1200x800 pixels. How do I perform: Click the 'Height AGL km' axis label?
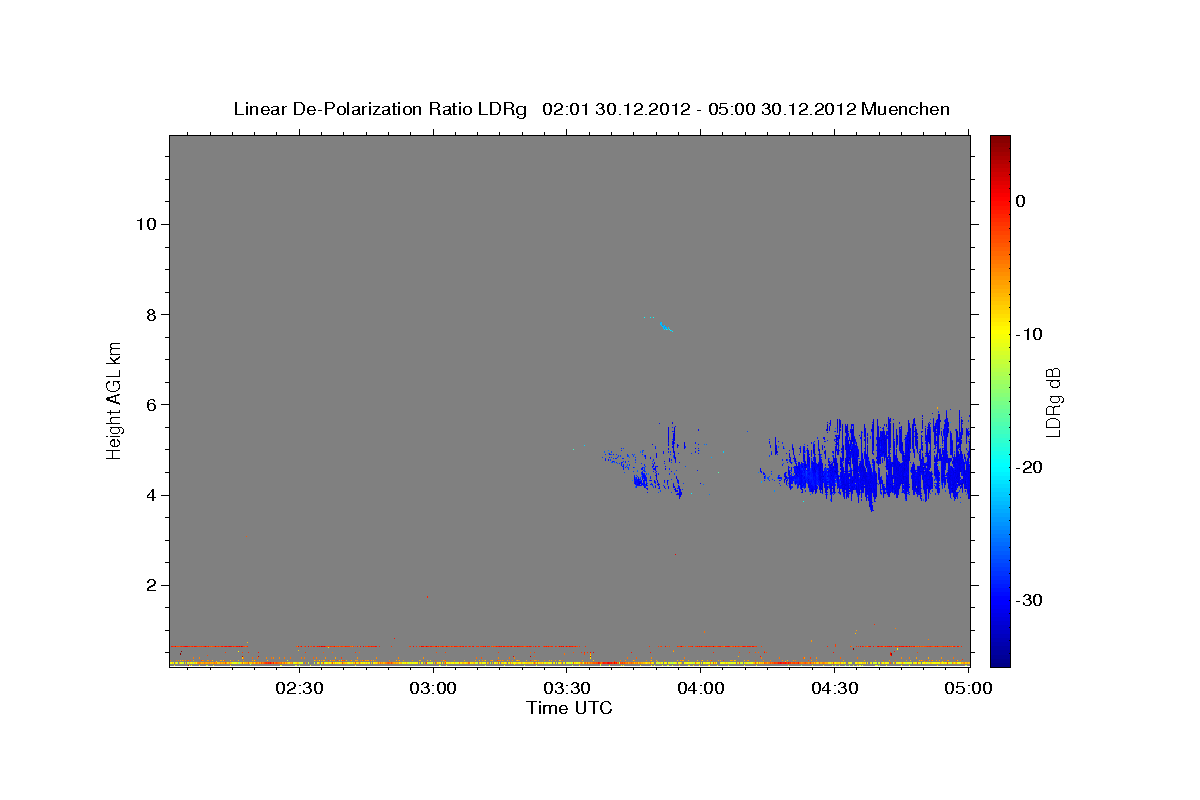click(115, 400)
